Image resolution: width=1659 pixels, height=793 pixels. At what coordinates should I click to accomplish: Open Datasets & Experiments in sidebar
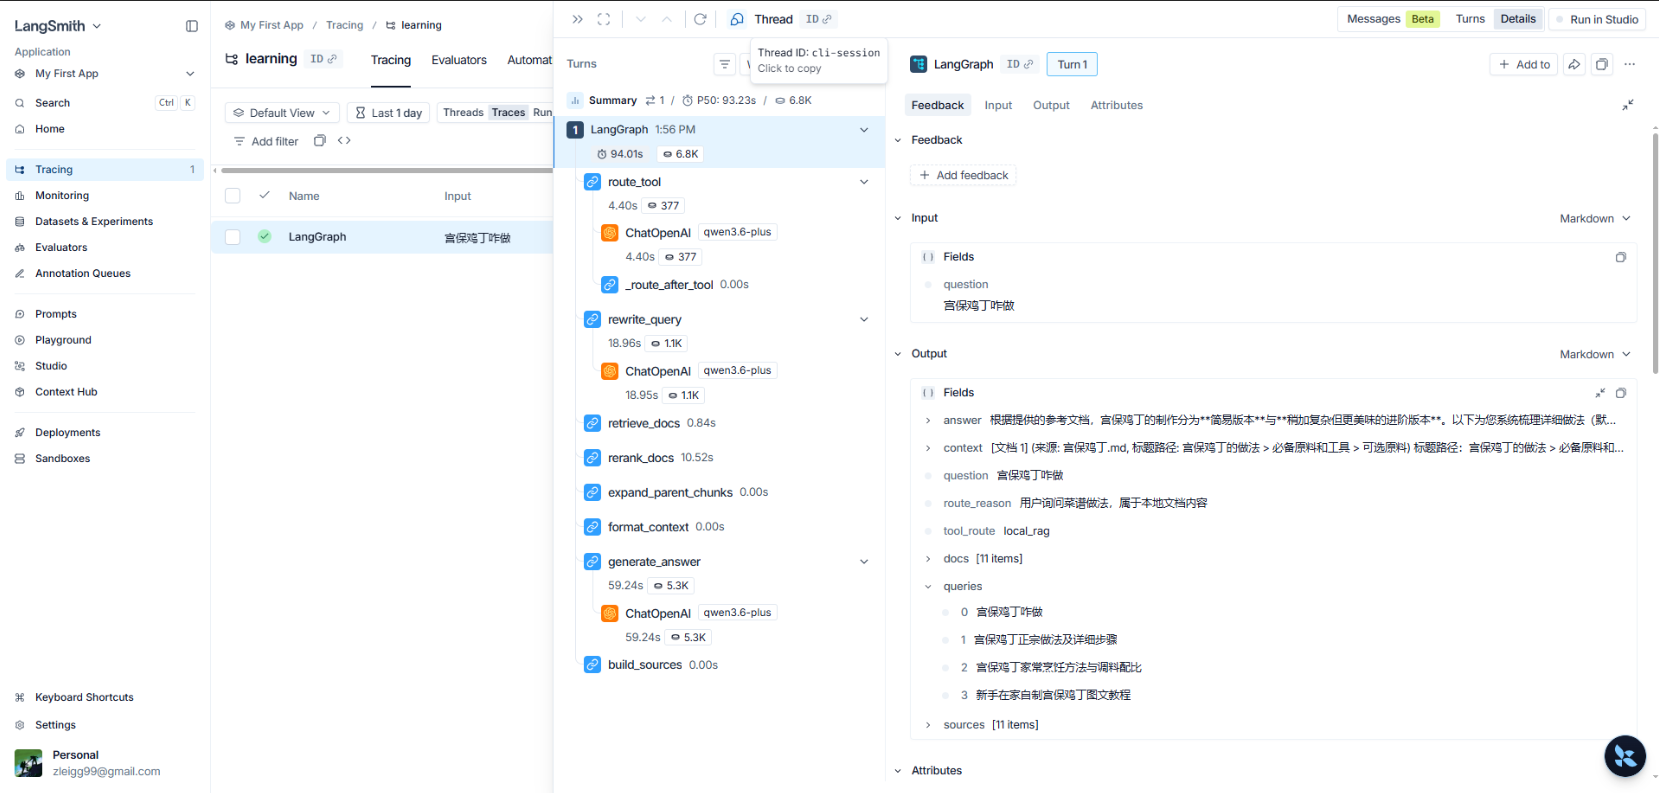point(104,222)
